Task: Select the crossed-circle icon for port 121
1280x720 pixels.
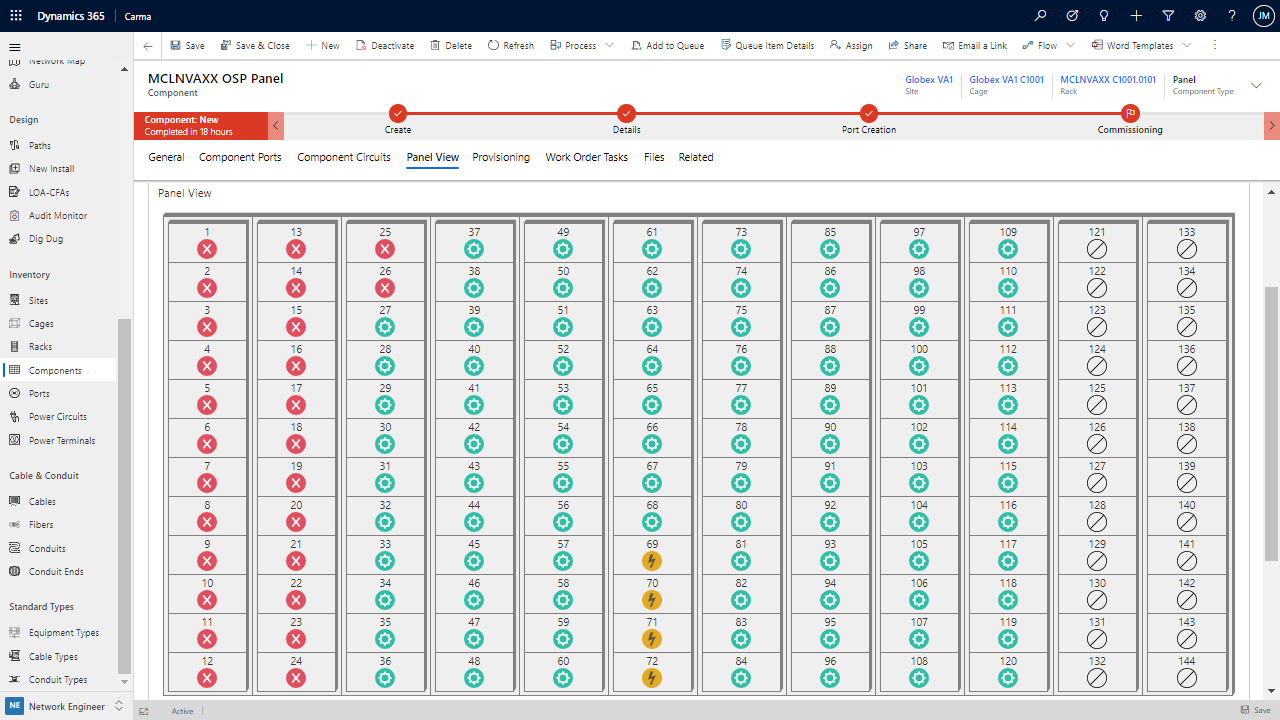Action: click(1097, 249)
